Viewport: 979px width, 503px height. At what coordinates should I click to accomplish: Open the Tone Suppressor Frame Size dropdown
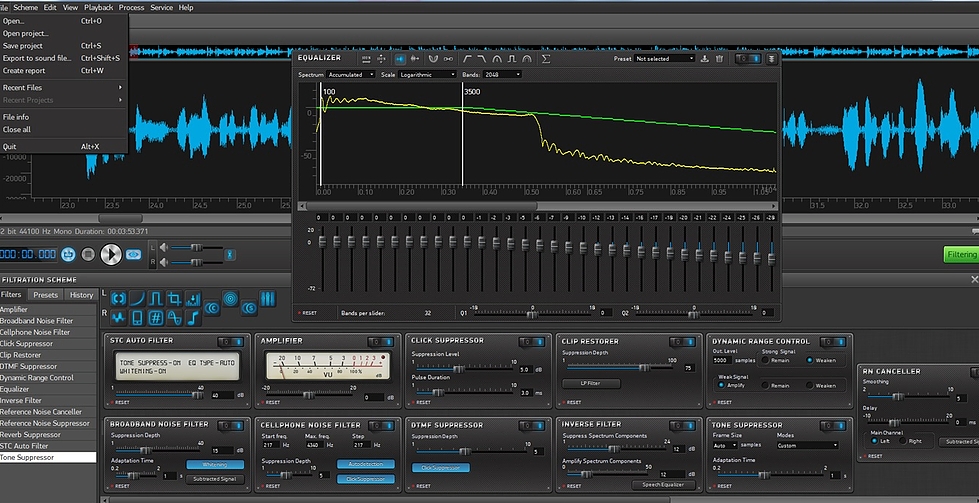[x=726, y=446]
